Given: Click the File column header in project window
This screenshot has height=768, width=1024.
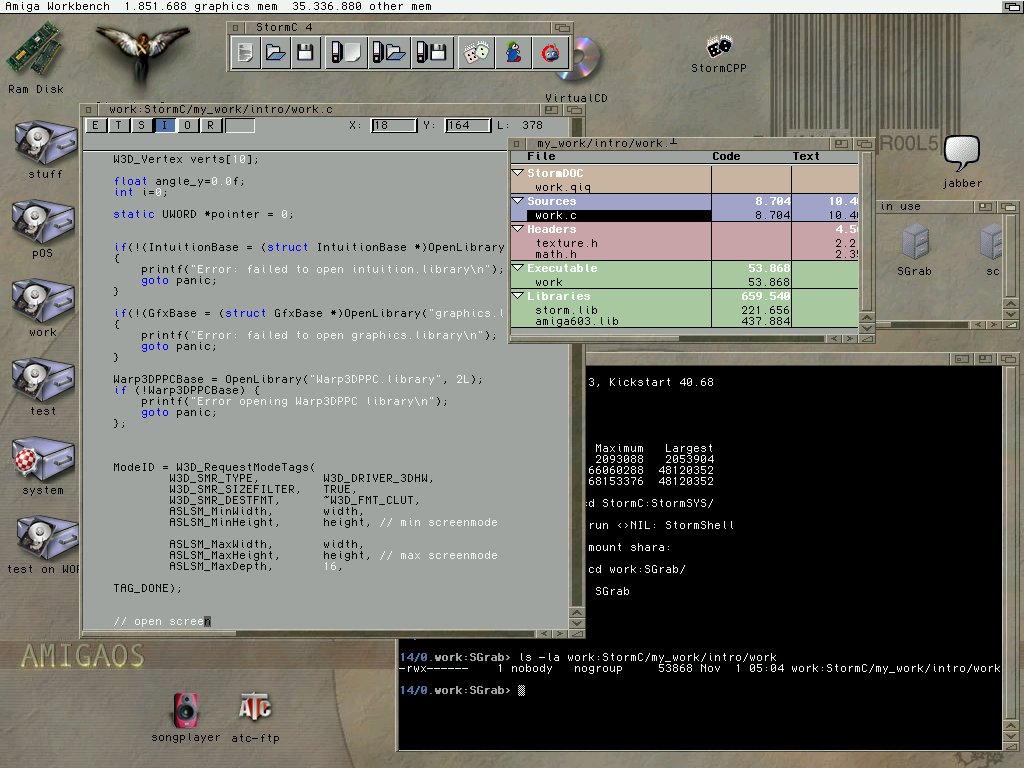Looking at the screenshot, I should click(541, 157).
